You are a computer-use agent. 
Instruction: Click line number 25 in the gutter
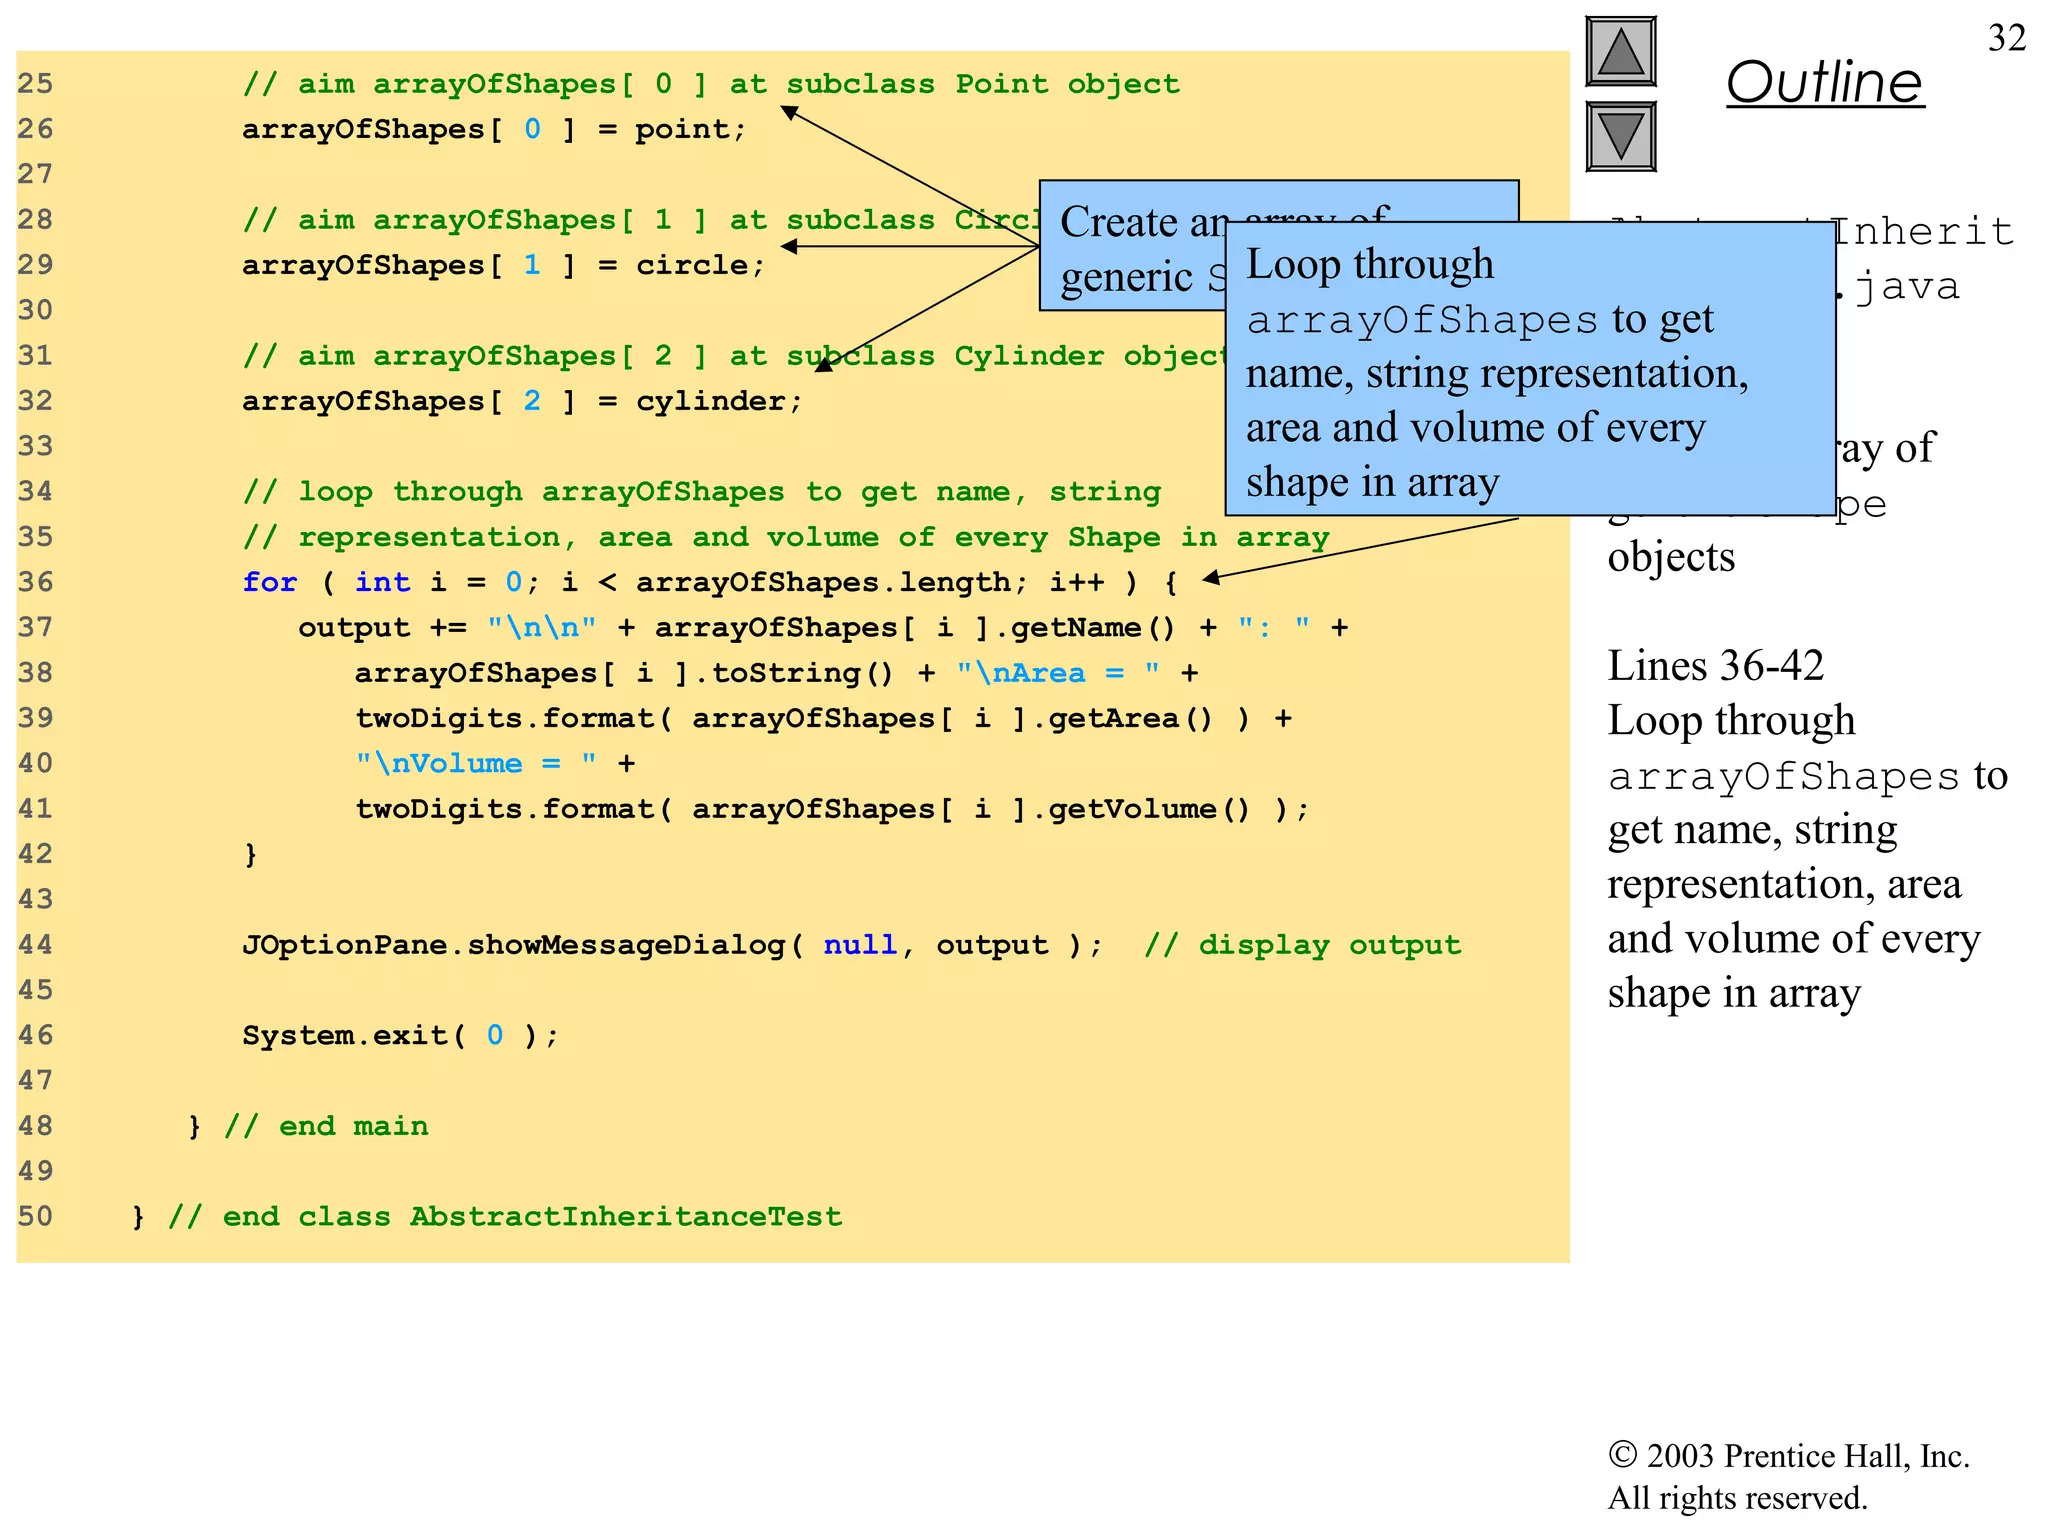(35, 84)
